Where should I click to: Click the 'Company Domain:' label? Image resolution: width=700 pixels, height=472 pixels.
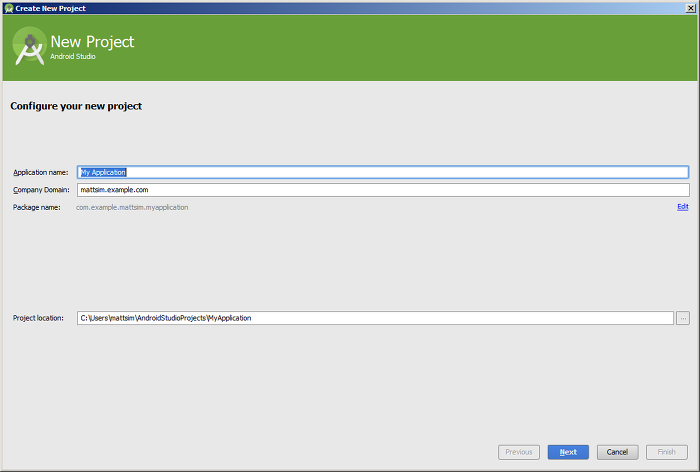[x=41, y=190]
